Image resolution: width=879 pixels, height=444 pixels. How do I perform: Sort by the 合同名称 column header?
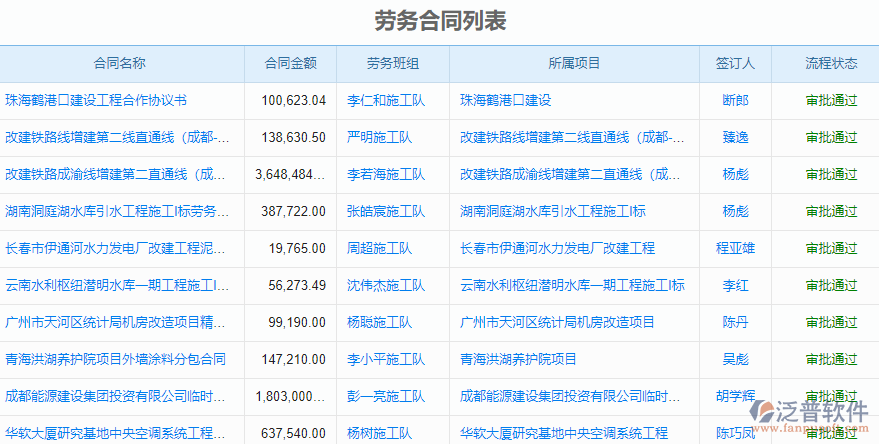coord(119,63)
